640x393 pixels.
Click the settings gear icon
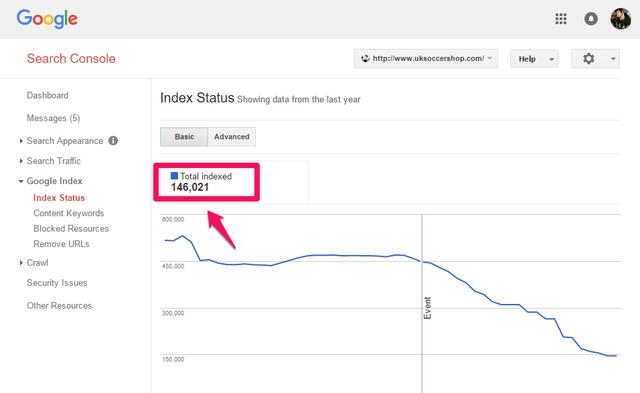coord(588,59)
